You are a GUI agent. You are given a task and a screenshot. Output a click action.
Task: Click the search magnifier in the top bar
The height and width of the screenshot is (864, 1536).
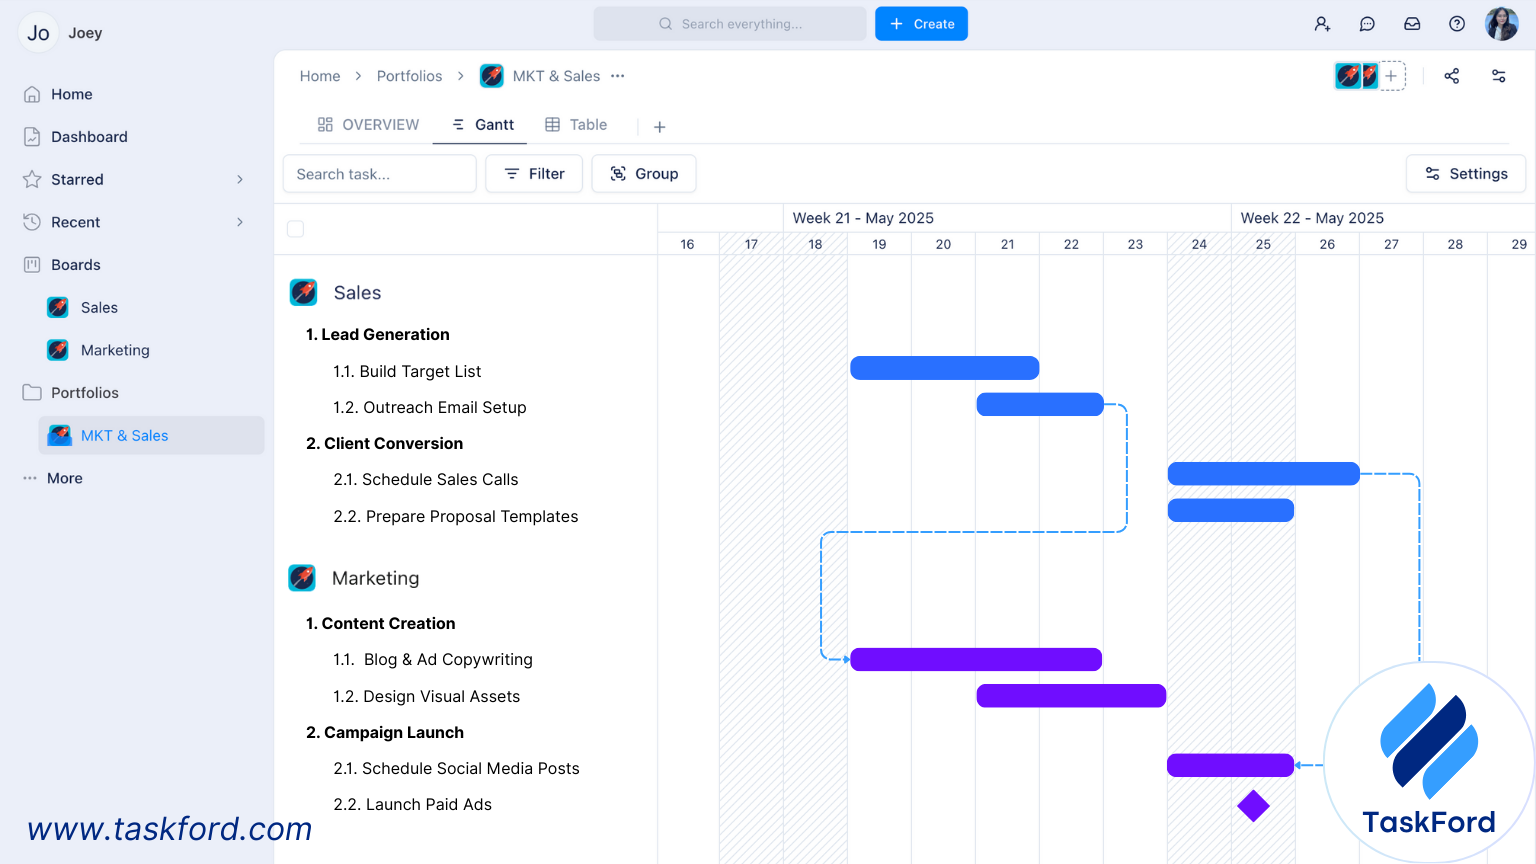[x=663, y=23]
